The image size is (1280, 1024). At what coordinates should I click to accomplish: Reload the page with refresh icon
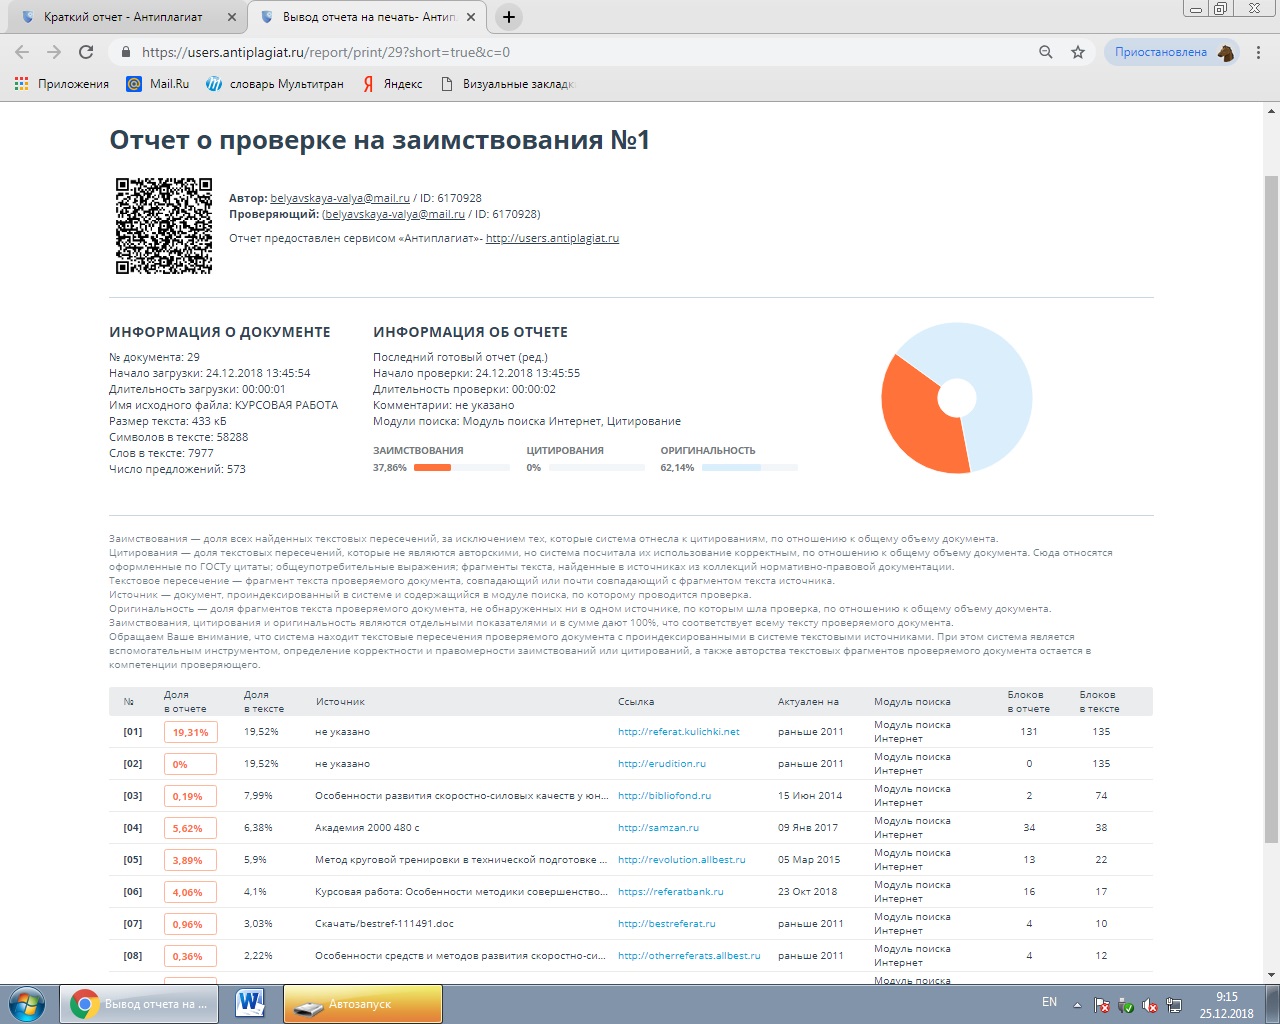click(x=86, y=52)
